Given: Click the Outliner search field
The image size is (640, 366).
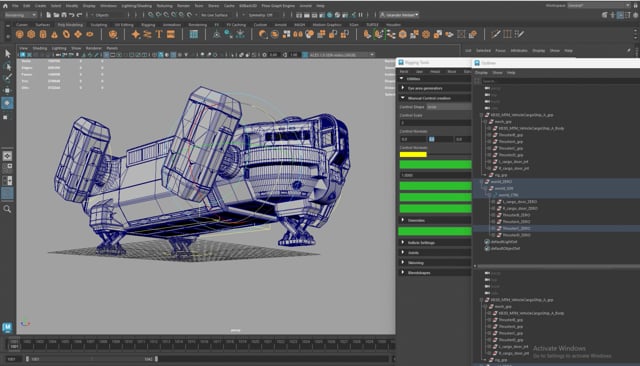Looking at the screenshot, I should (560, 81).
